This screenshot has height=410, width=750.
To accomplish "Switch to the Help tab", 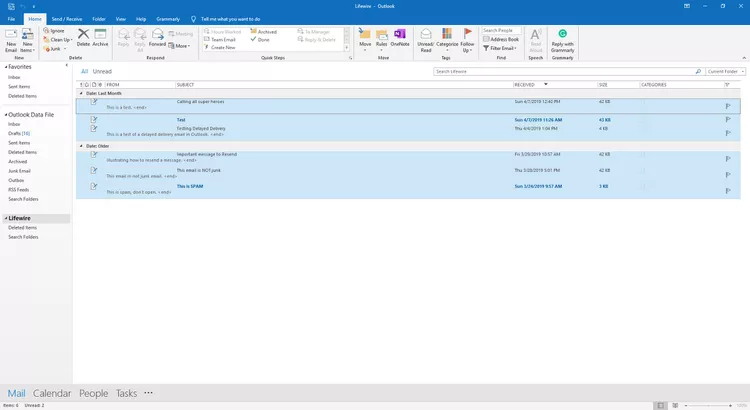I will 141,19.
